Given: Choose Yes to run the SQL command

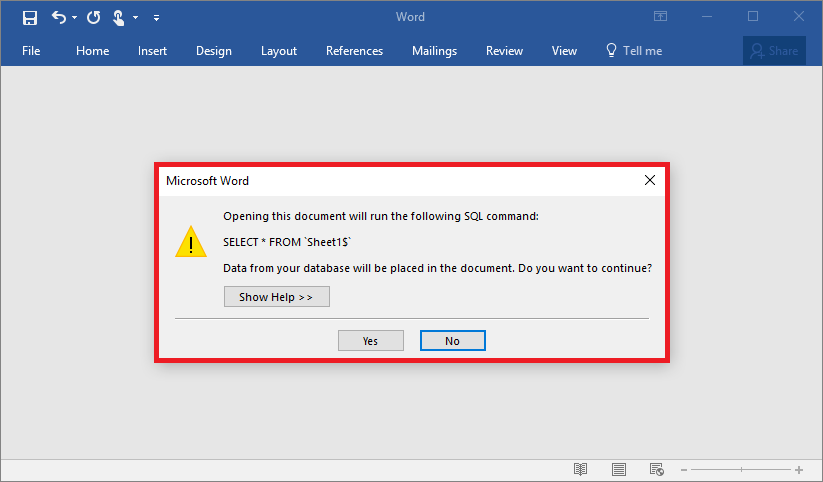Looking at the screenshot, I should tap(371, 341).
